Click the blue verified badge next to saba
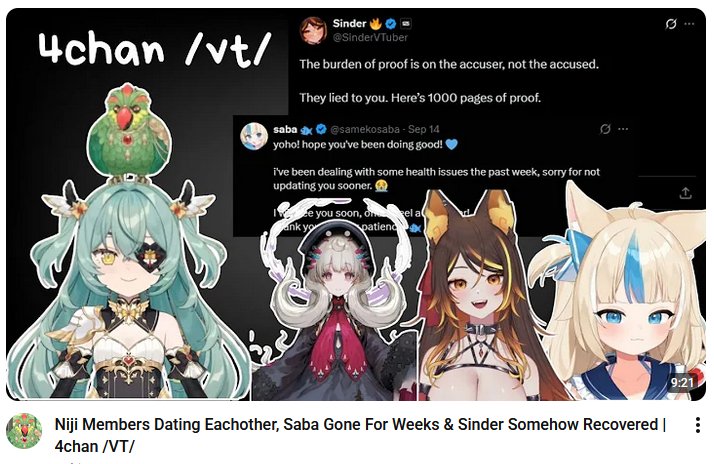Viewport: 714px width, 464px height. (x=321, y=129)
